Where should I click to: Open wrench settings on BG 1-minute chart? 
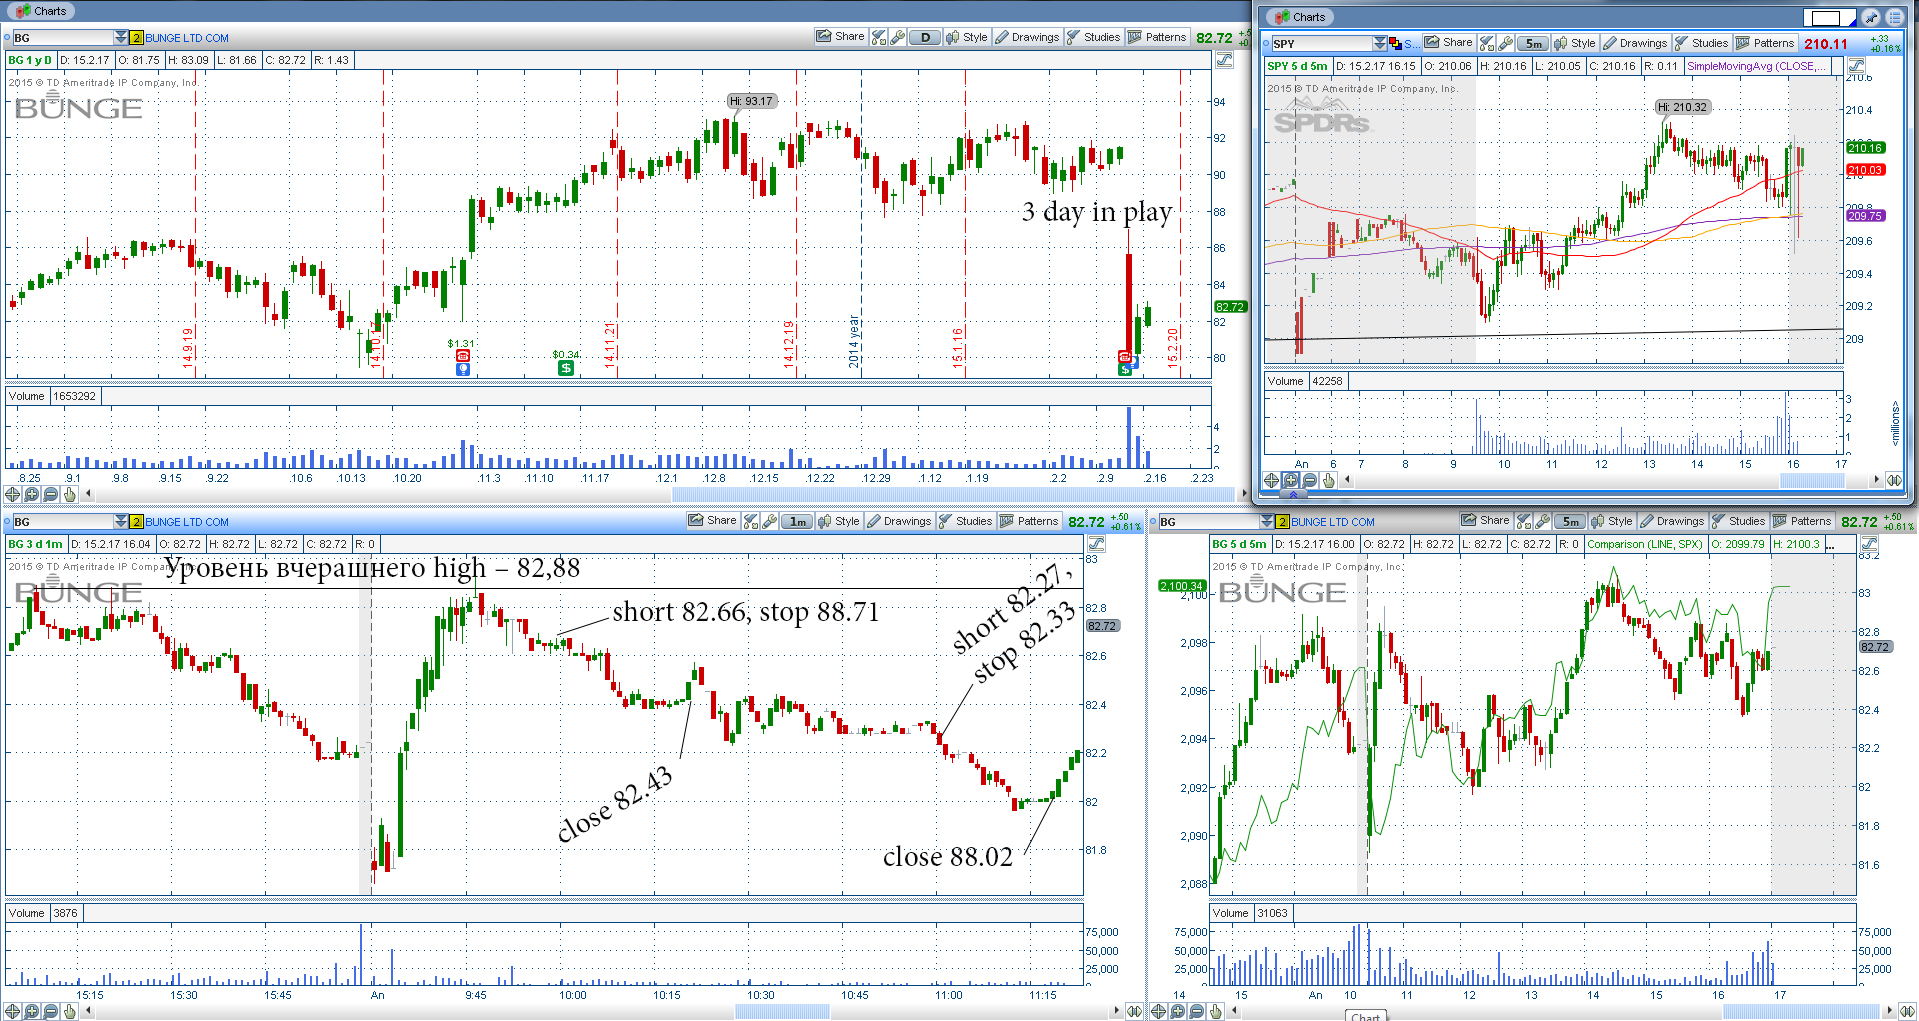tap(769, 521)
